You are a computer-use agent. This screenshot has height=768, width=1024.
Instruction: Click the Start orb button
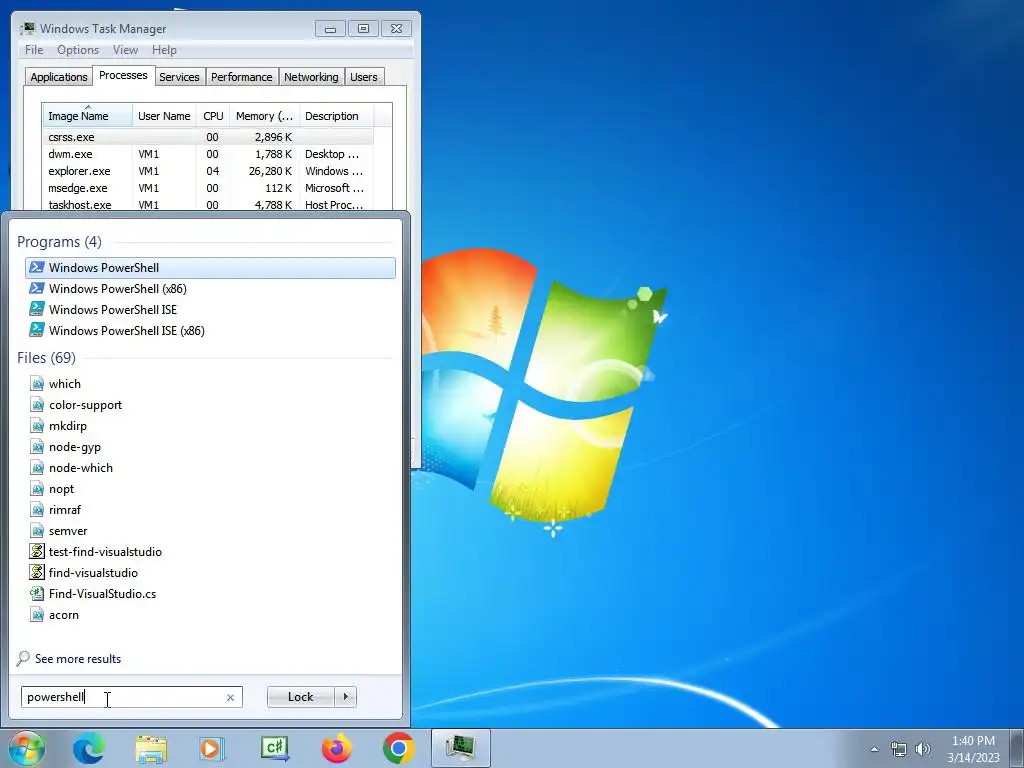(x=27, y=748)
